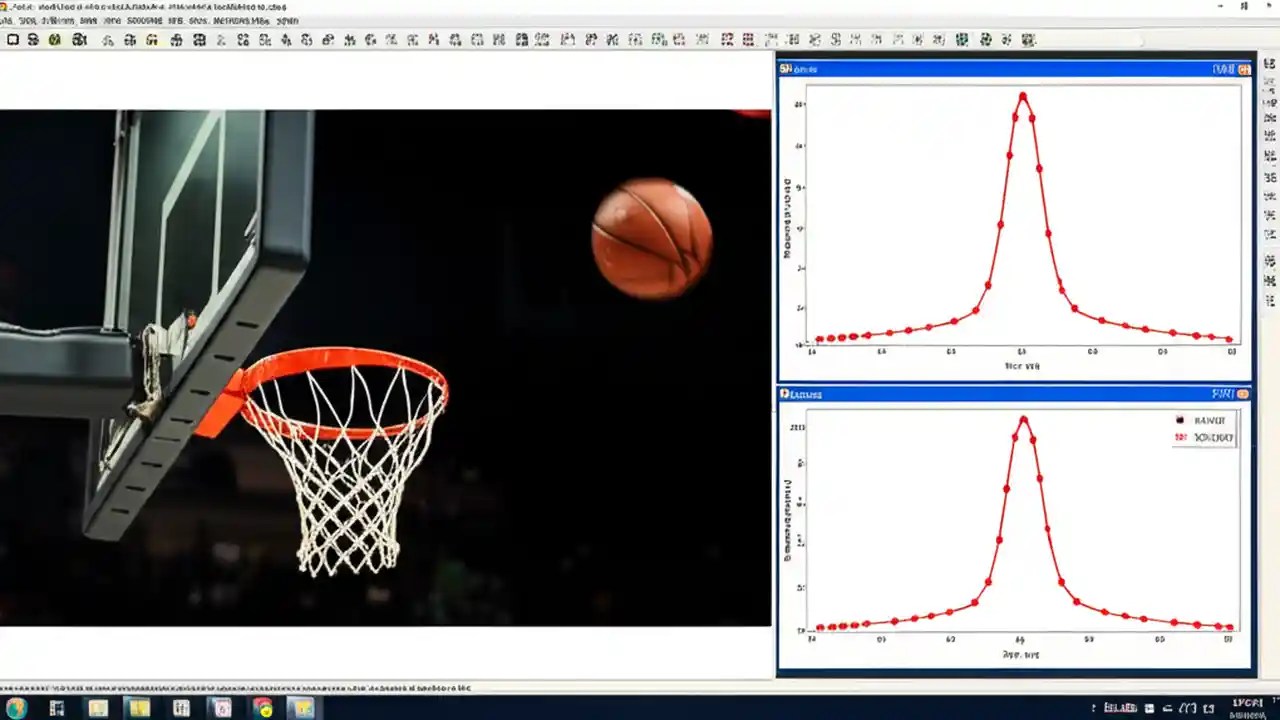1280x720 pixels.
Task: Click the red data point at the upper plot's peak
Action: point(1022,96)
